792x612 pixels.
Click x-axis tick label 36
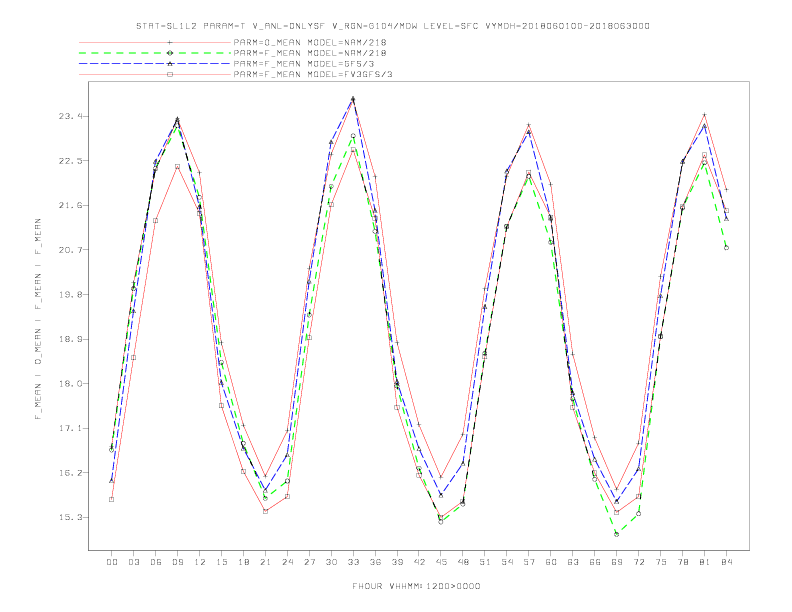click(375, 562)
